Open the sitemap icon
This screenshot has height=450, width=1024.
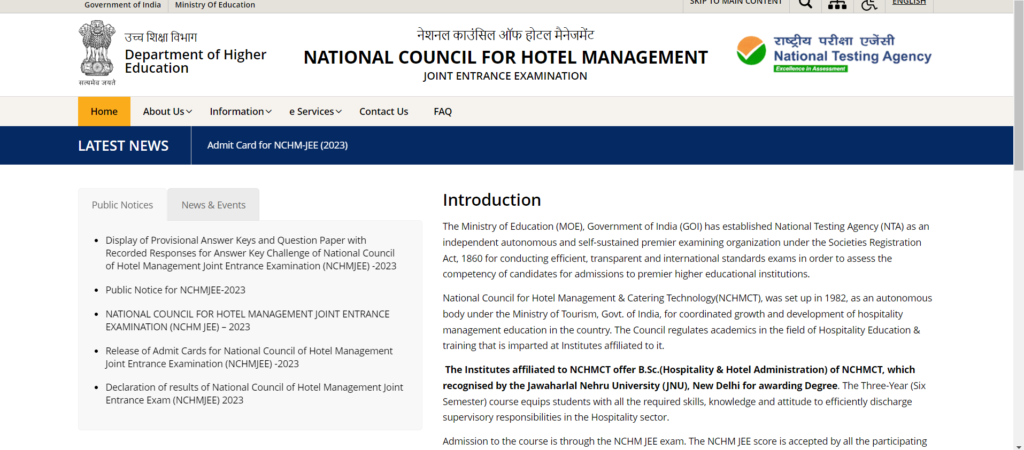tap(837, 4)
